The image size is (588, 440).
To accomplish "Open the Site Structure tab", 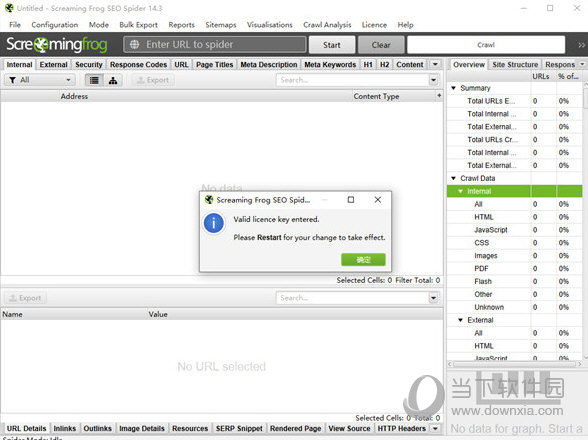I will tap(515, 65).
